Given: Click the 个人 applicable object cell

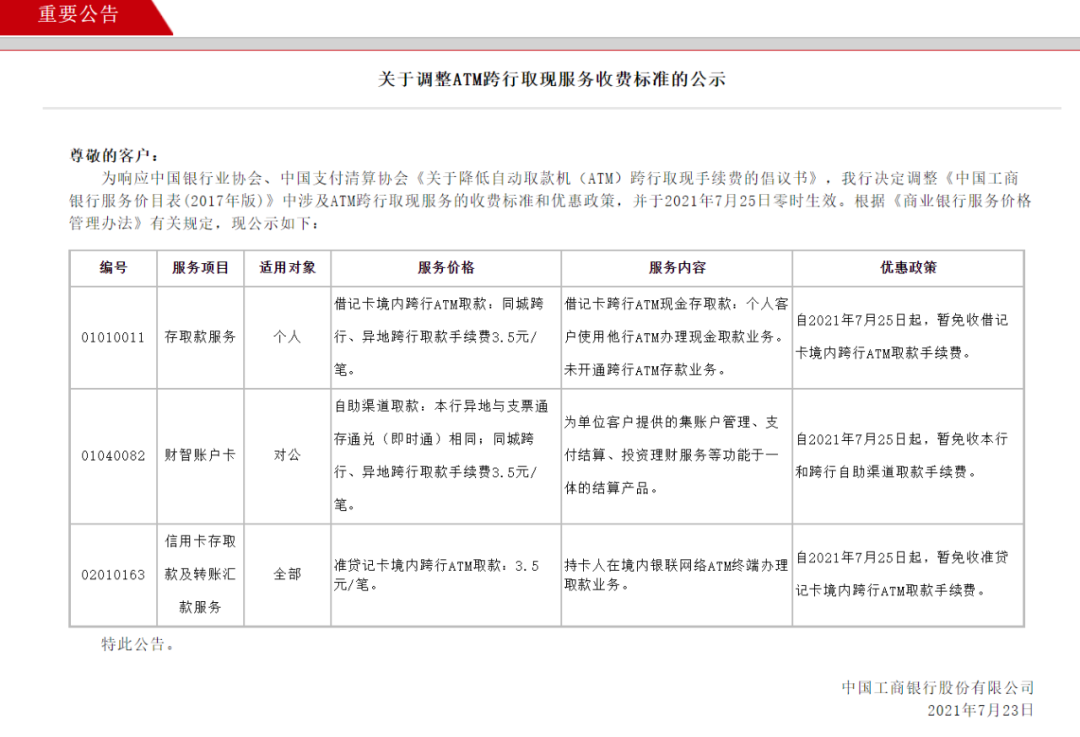Looking at the screenshot, I should pos(287,337).
